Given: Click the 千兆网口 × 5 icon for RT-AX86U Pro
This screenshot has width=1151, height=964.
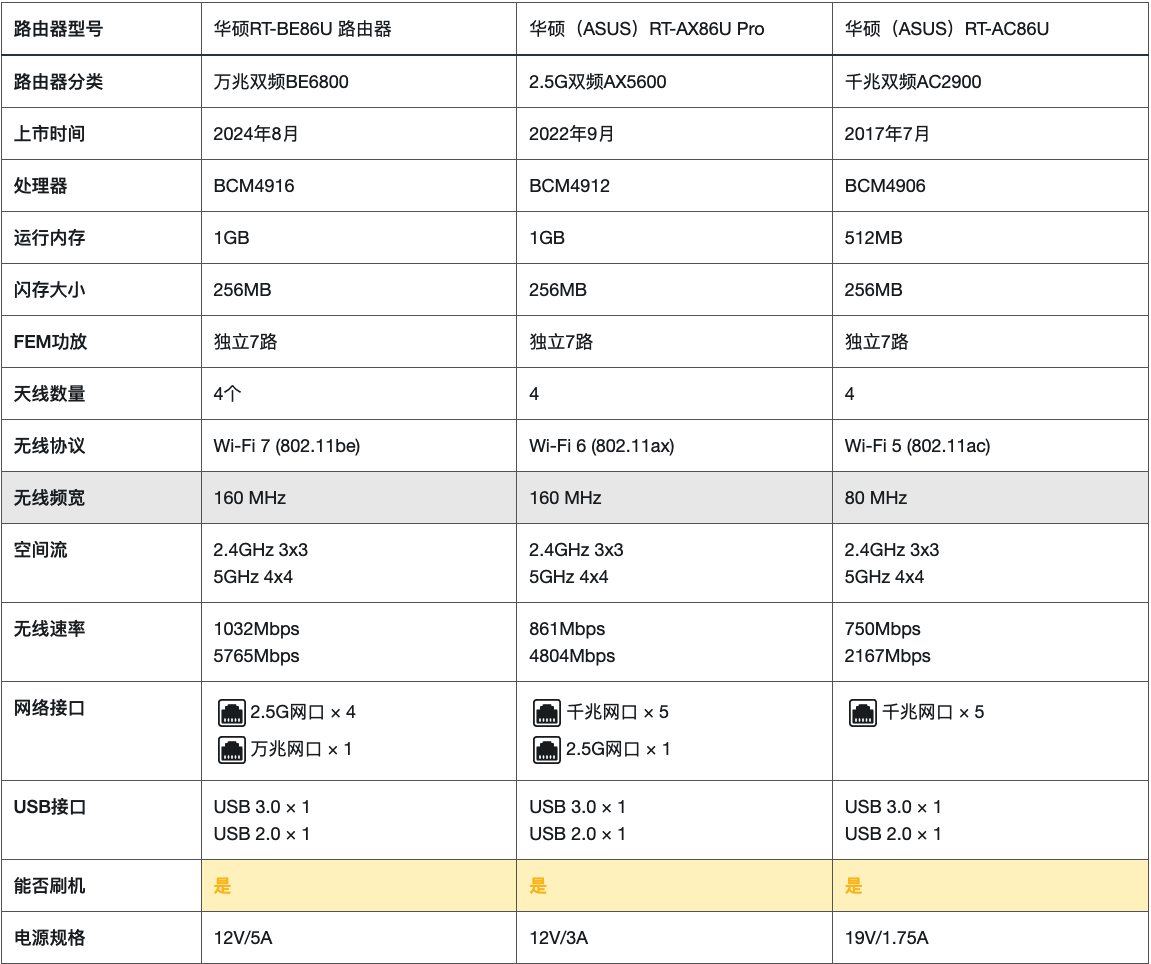Looking at the screenshot, I should pos(547,713).
